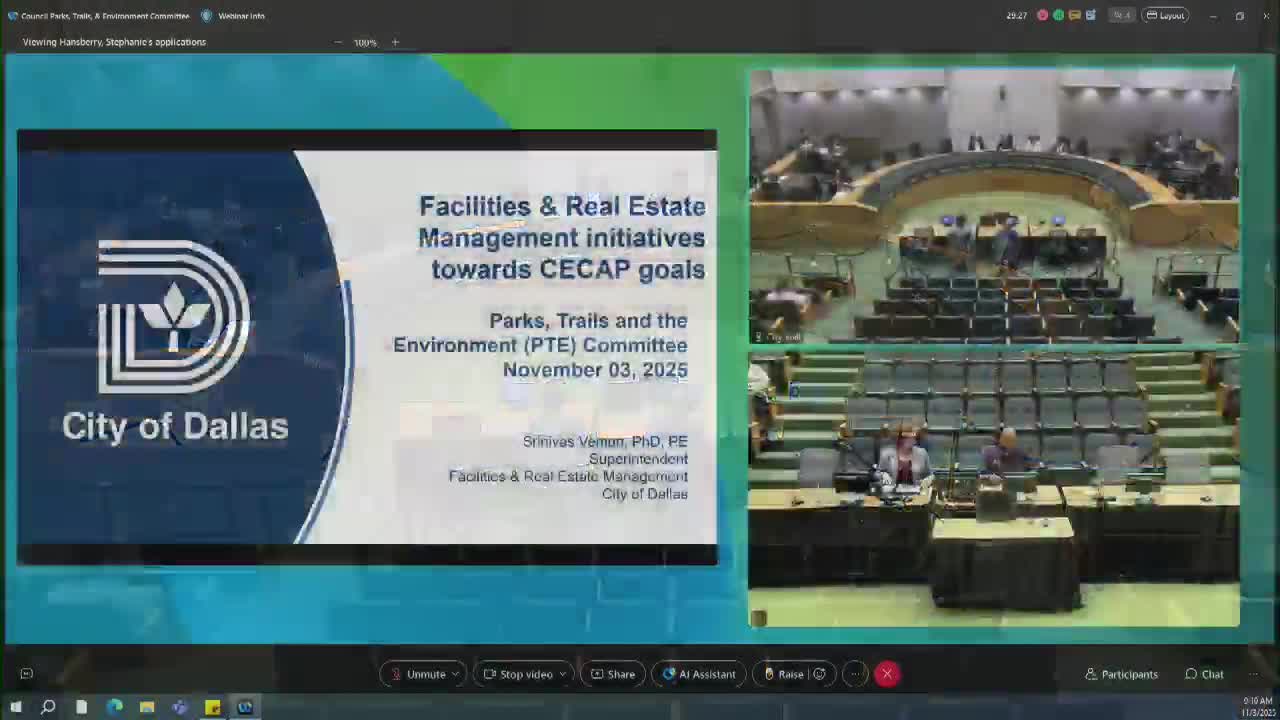Open the reactions smiley icon
The height and width of the screenshot is (720, 1280).
(x=820, y=674)
